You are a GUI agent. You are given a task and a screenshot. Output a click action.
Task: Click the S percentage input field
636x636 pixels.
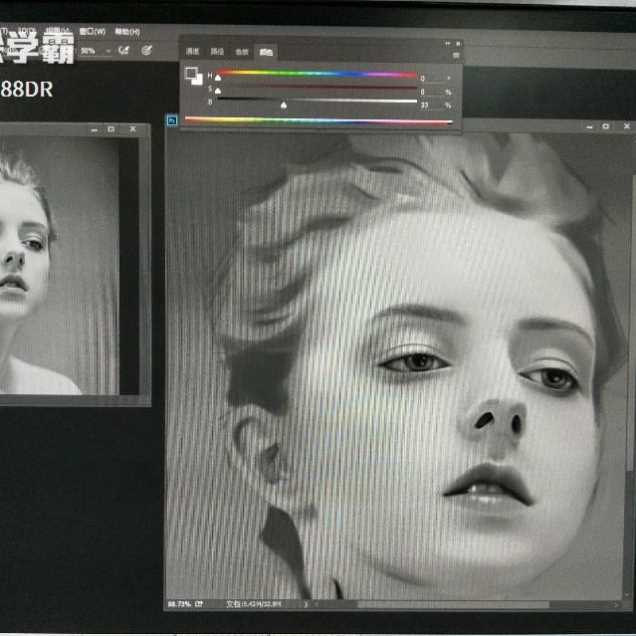pos(432,92)
